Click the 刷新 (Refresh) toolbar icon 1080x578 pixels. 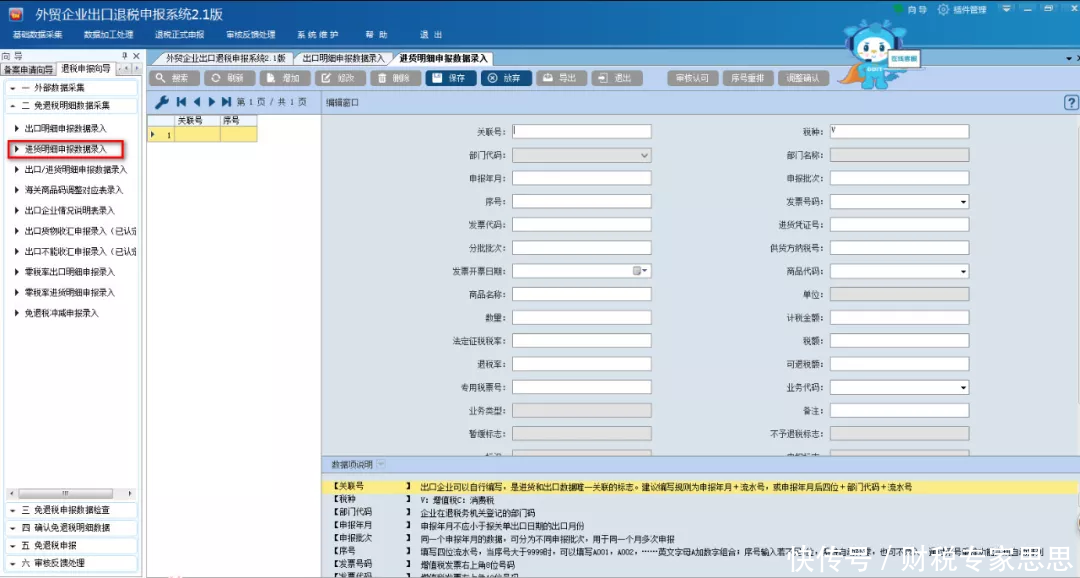(x=230, y=79)
